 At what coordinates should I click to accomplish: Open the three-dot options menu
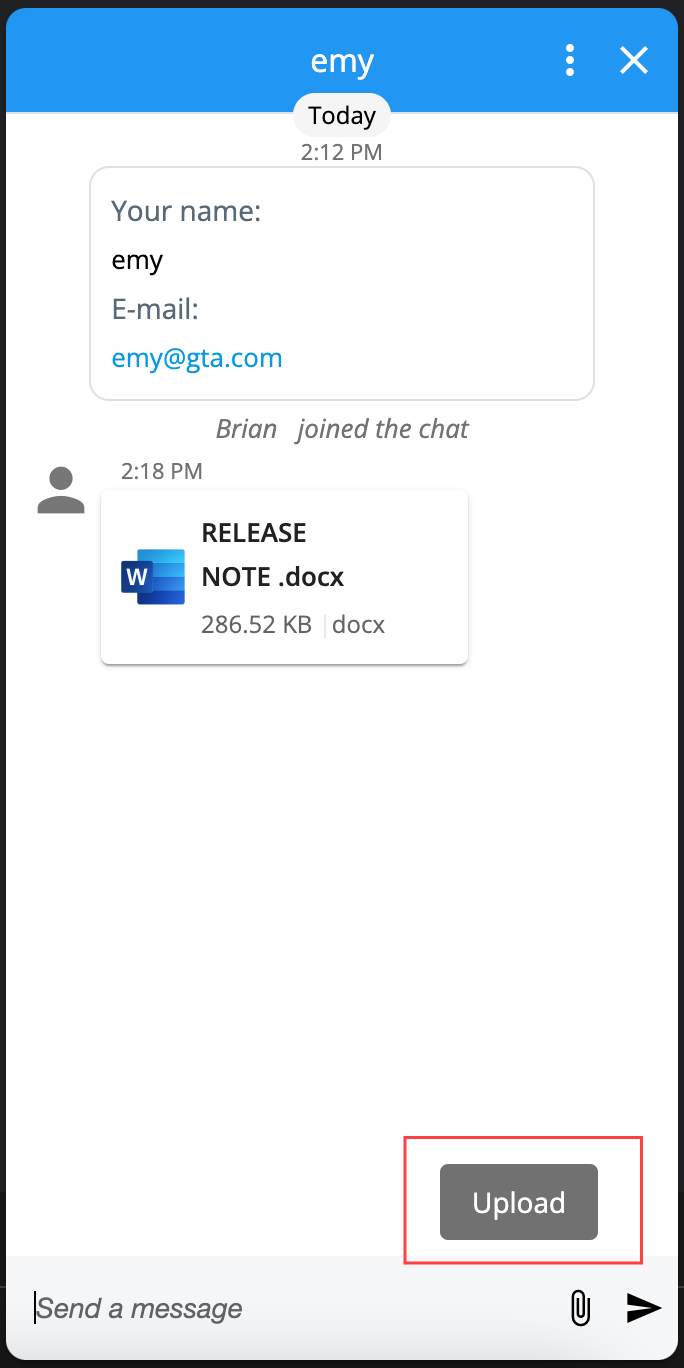click(569, 61)
